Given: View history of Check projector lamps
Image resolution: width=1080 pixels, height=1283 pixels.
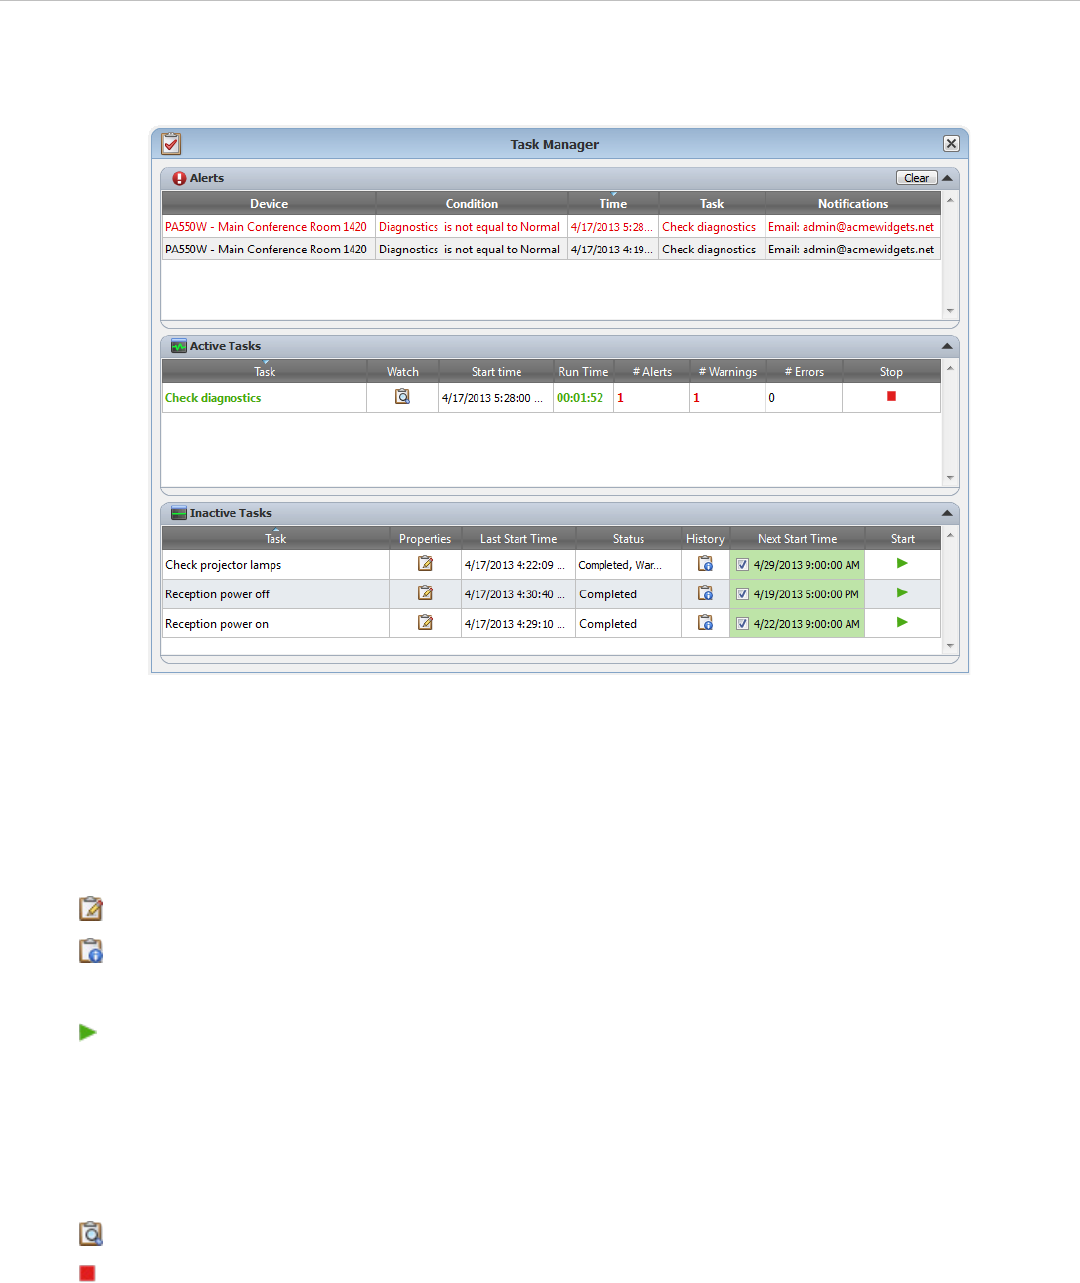Looking at the screenshot, I should point(705,564).
